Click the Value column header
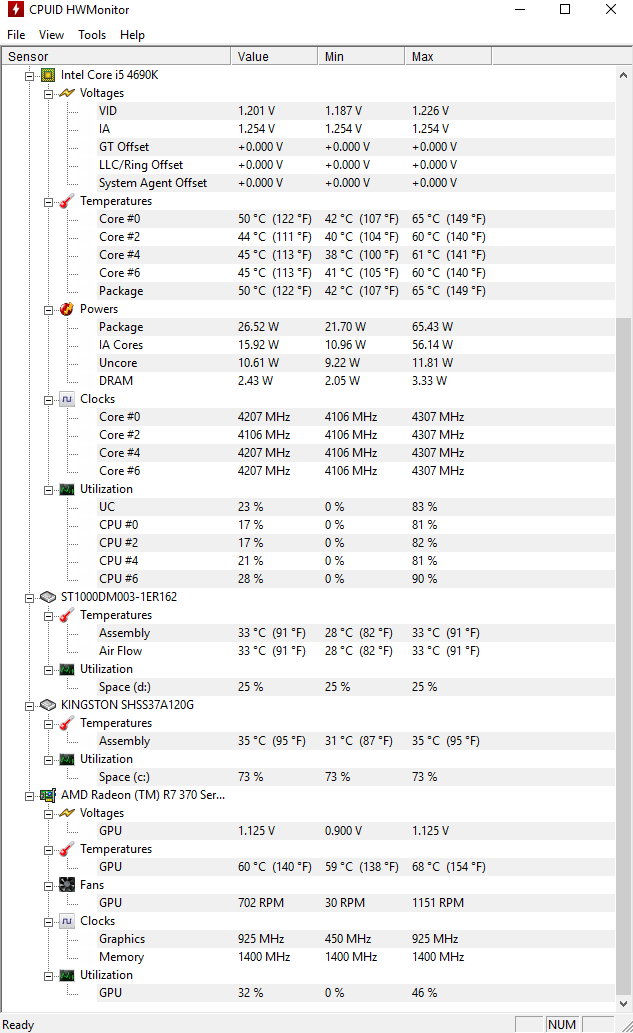This screenshot has width=633, height=1033. pyautogui.click(x=274, y=57)
